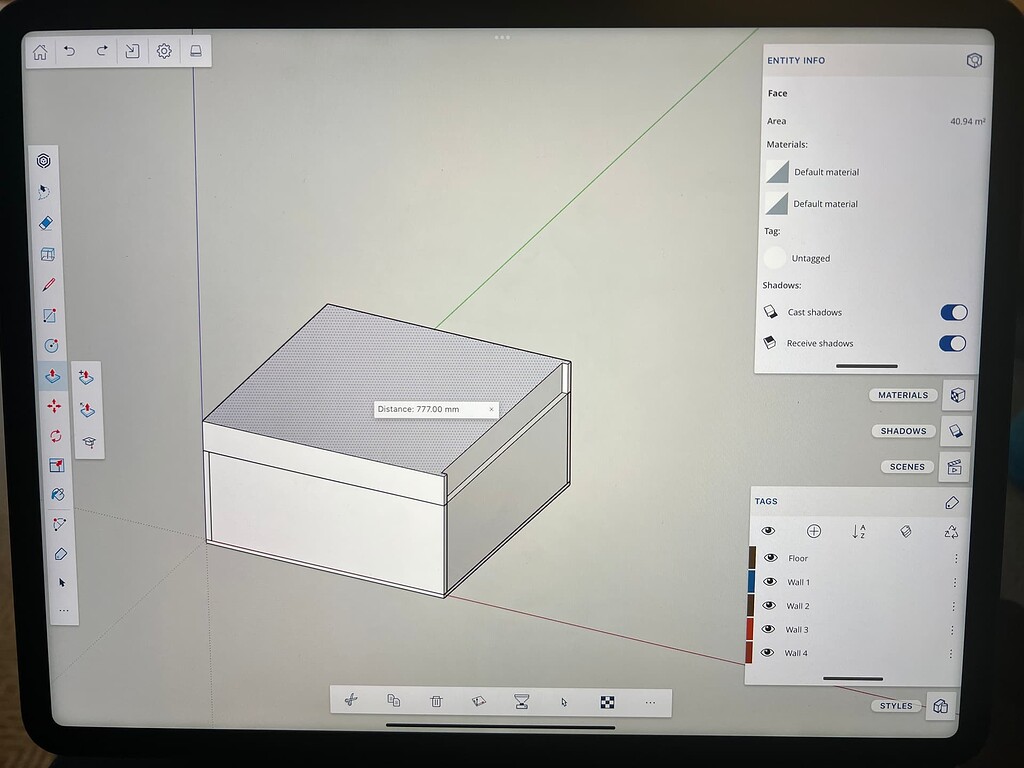Open the three-dot menu for Wall 4
This screenshot has height=768, width=1024.
tap(950, 653)
